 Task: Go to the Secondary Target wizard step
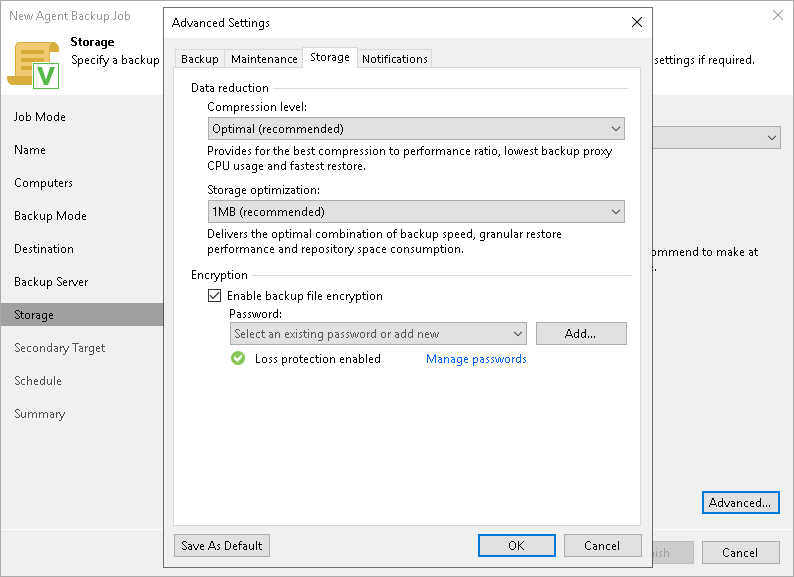tap(59, 348)
